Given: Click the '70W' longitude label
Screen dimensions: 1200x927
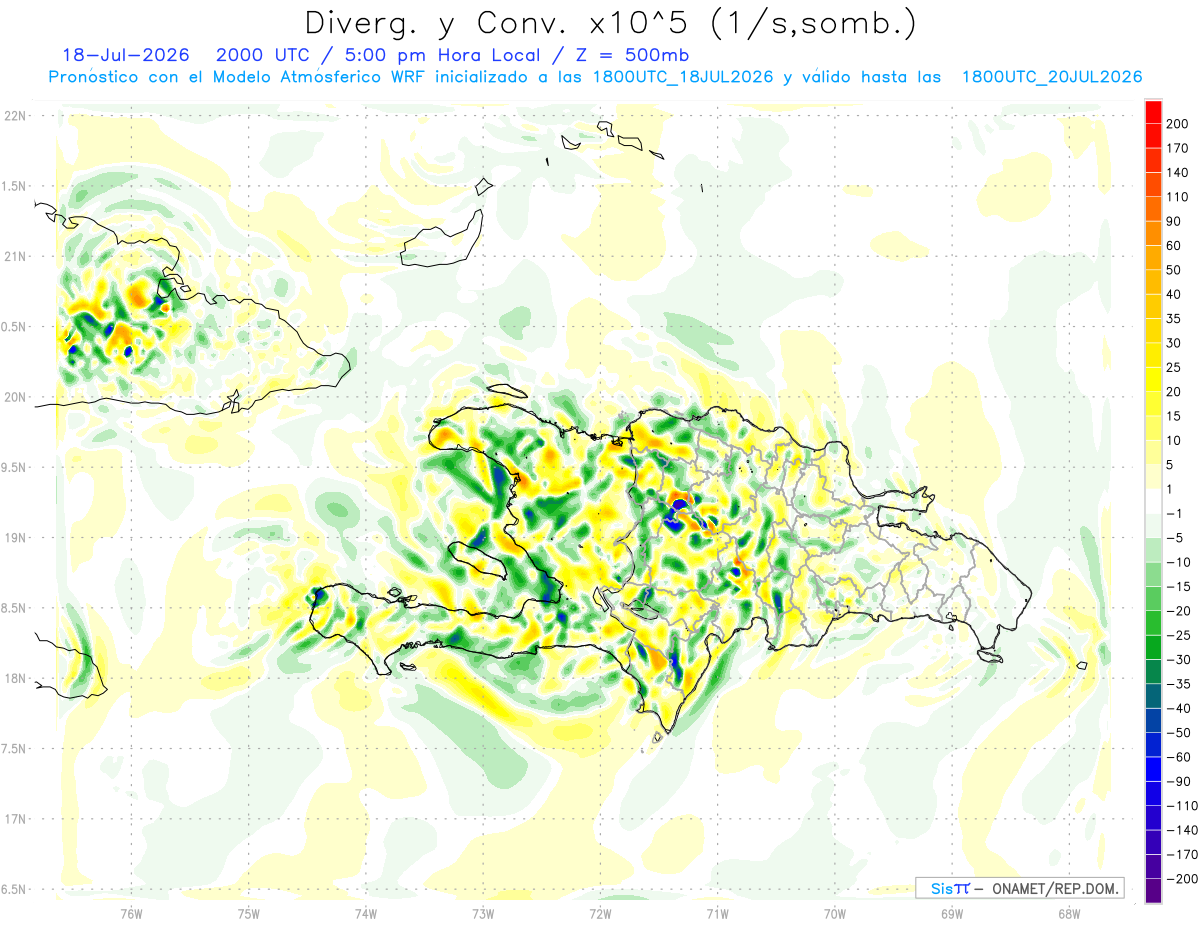Looking at the screenshot, I should coord(835,914).
